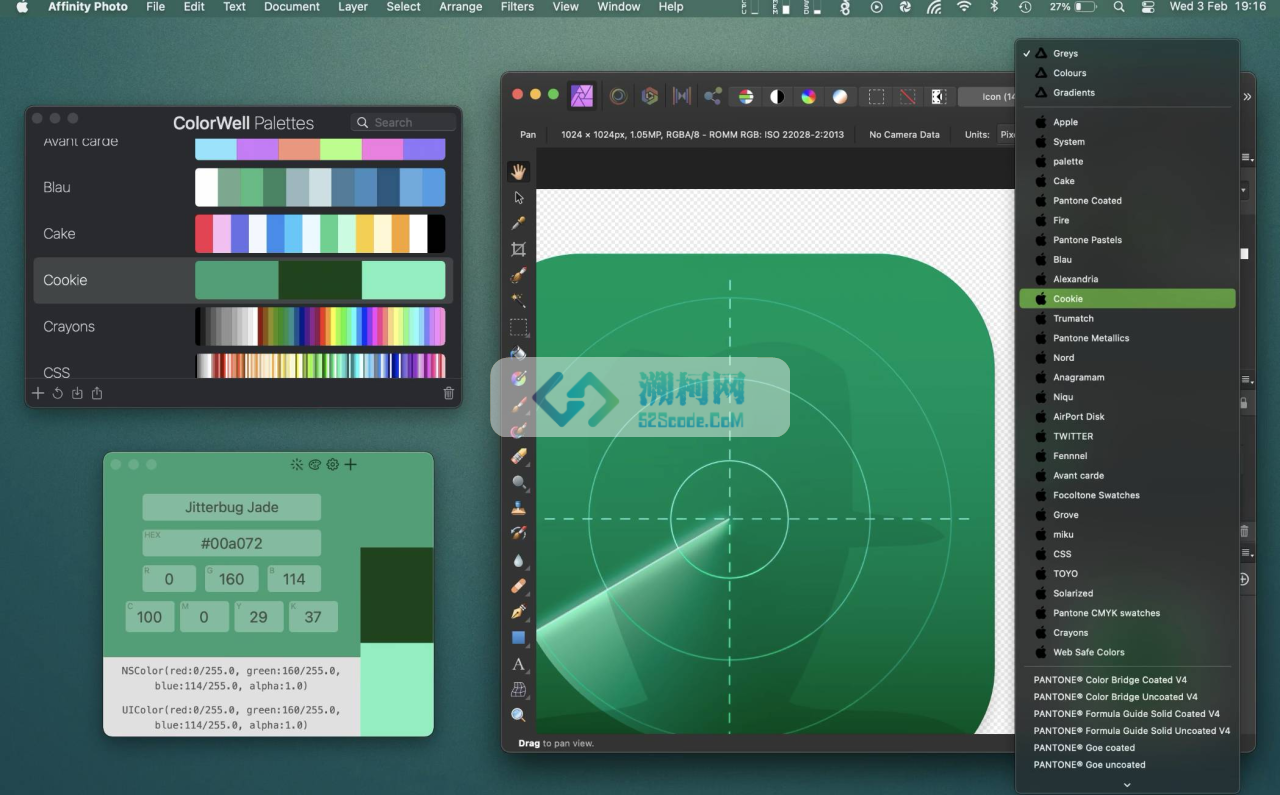Open the Layer menu

tap(353, 7)
